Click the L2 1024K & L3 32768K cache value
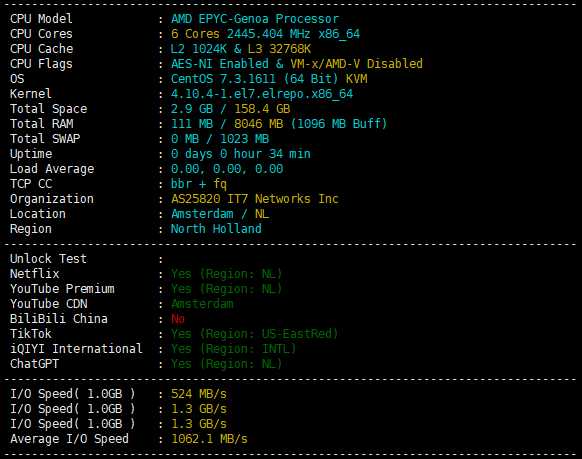This screenshot has height=459, width=582. 241,49
